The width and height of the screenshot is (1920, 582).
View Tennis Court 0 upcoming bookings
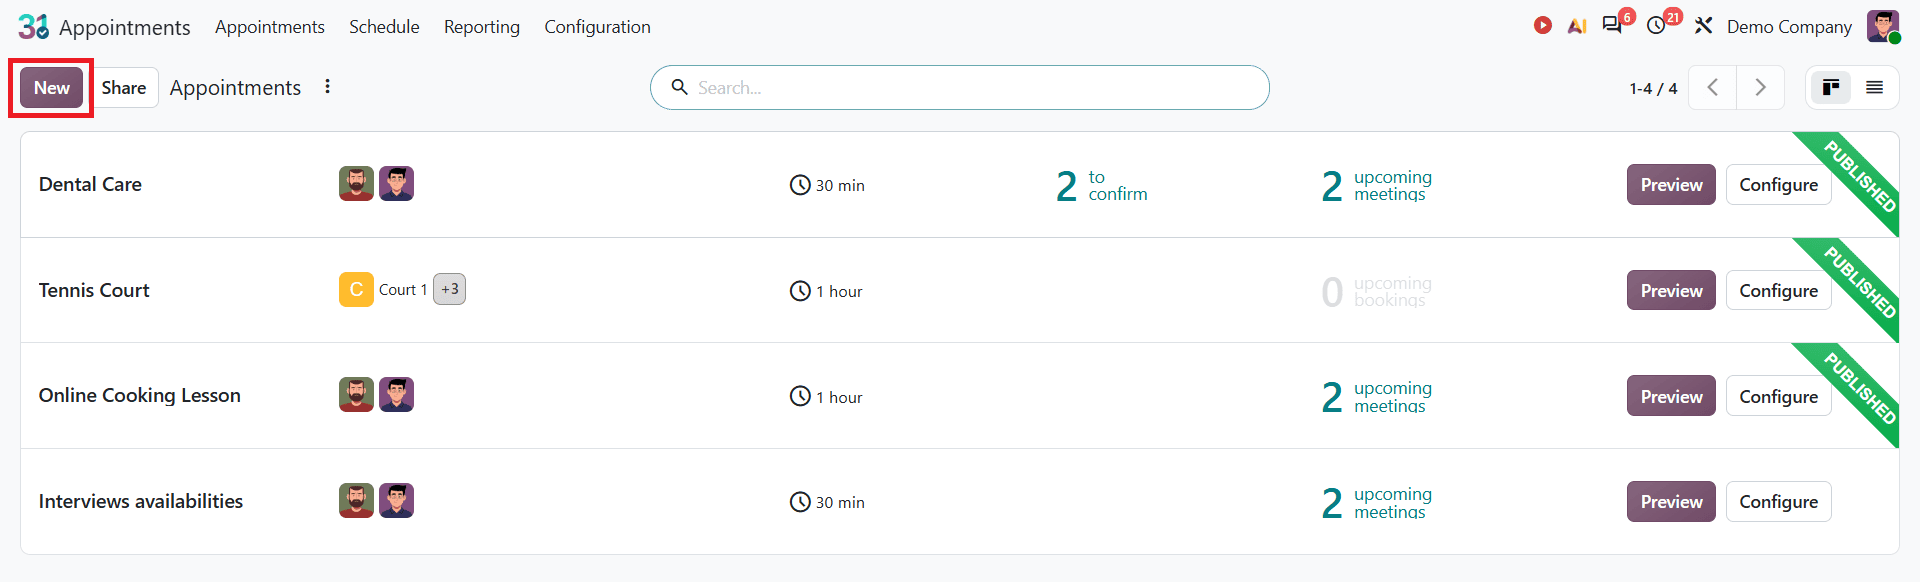click(1377, 291)
